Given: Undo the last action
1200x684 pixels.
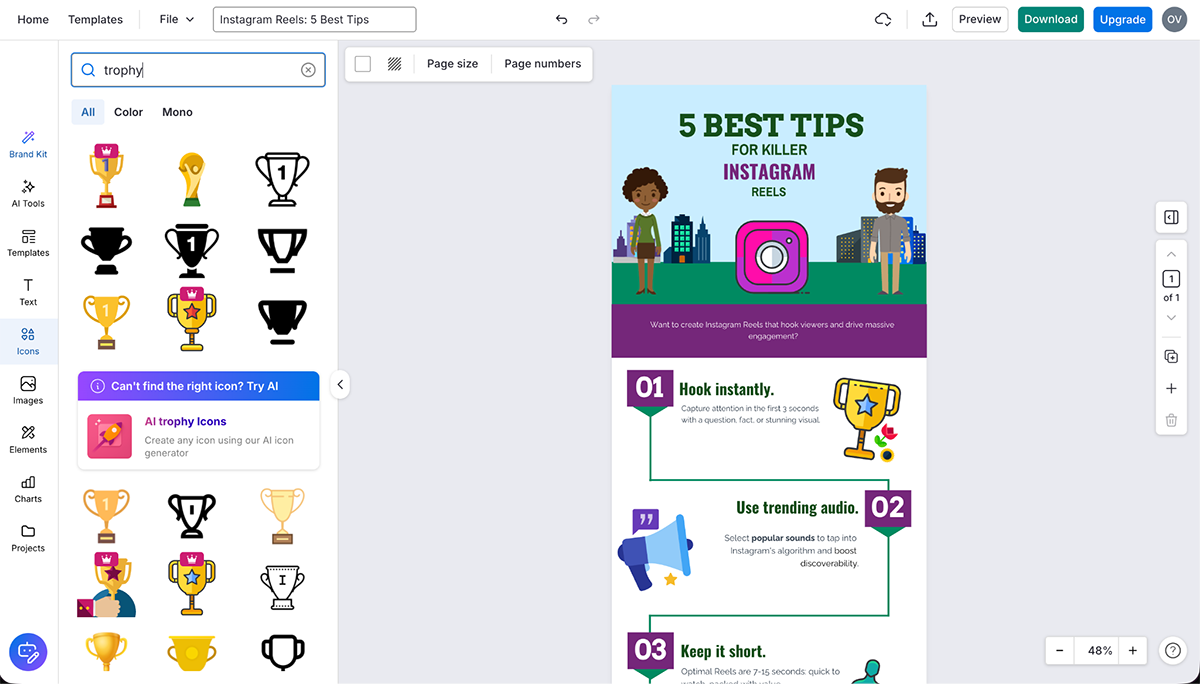Looking at the screenshot, I should tap(561, 19).
